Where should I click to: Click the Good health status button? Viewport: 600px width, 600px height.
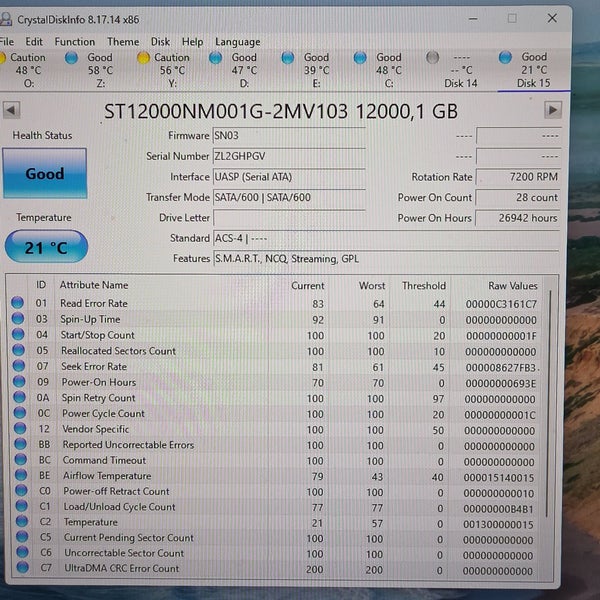pos(45,173)
